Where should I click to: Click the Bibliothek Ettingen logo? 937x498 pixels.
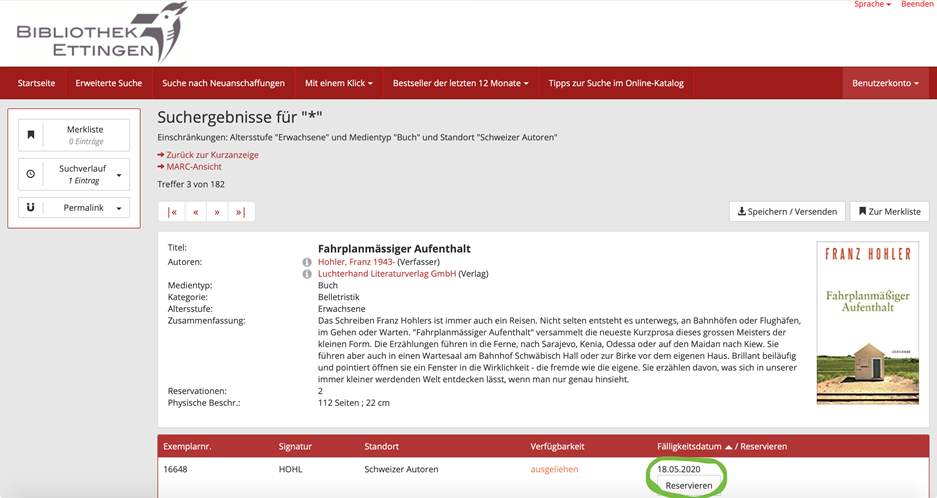(100, 33)
